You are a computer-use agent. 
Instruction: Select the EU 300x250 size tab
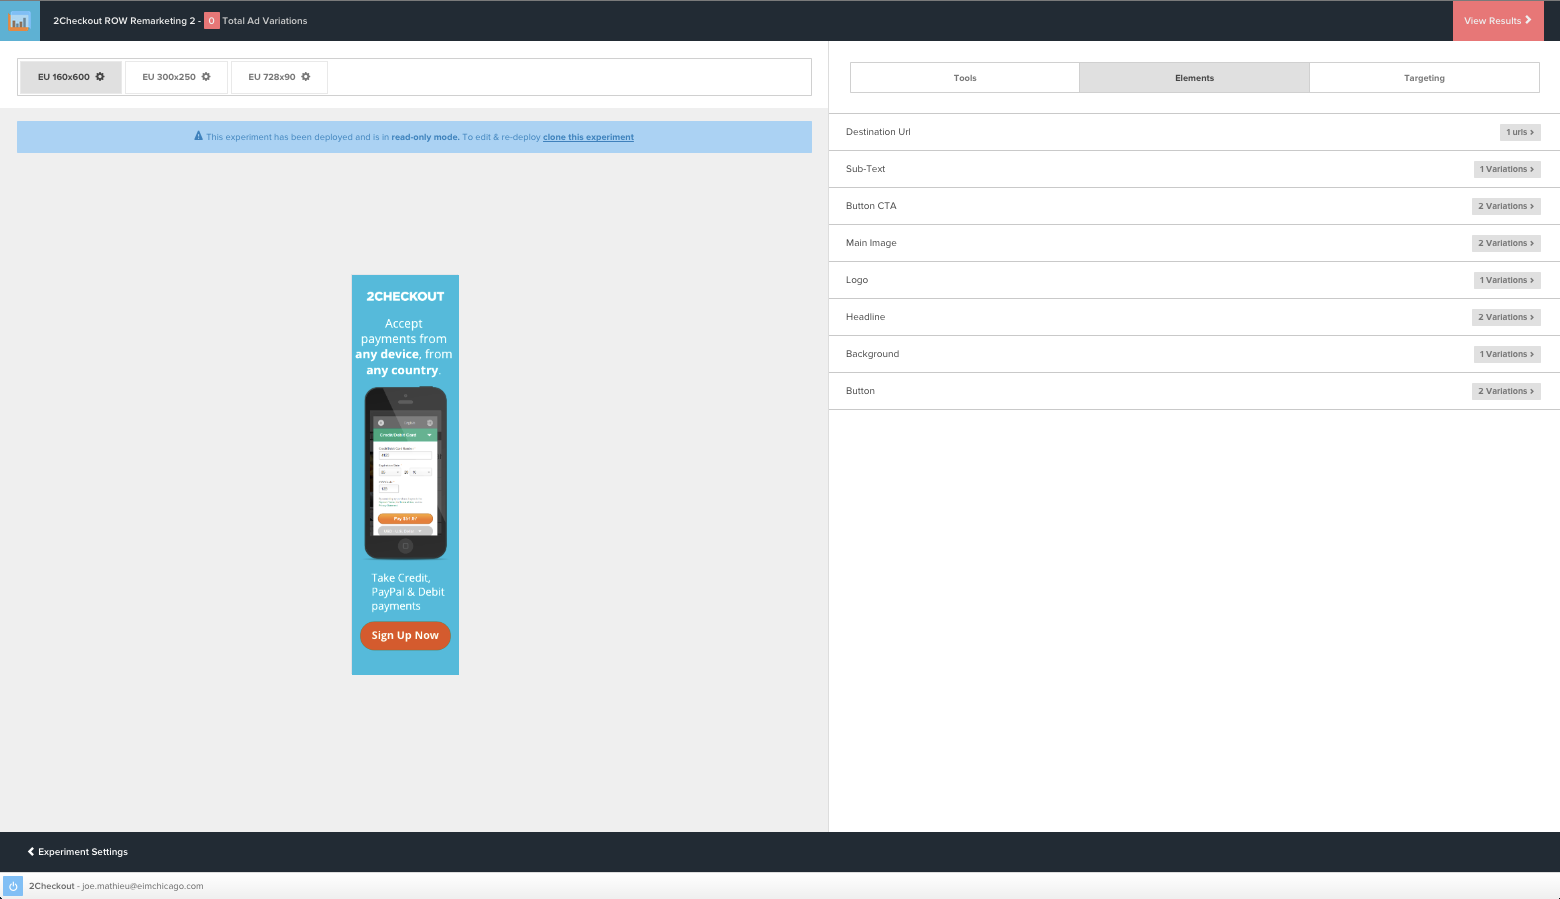coord(176,77)
